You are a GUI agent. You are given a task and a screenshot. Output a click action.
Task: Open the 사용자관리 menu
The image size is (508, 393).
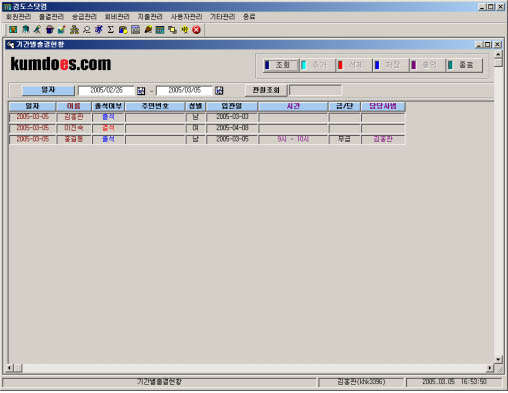point(186,17)
